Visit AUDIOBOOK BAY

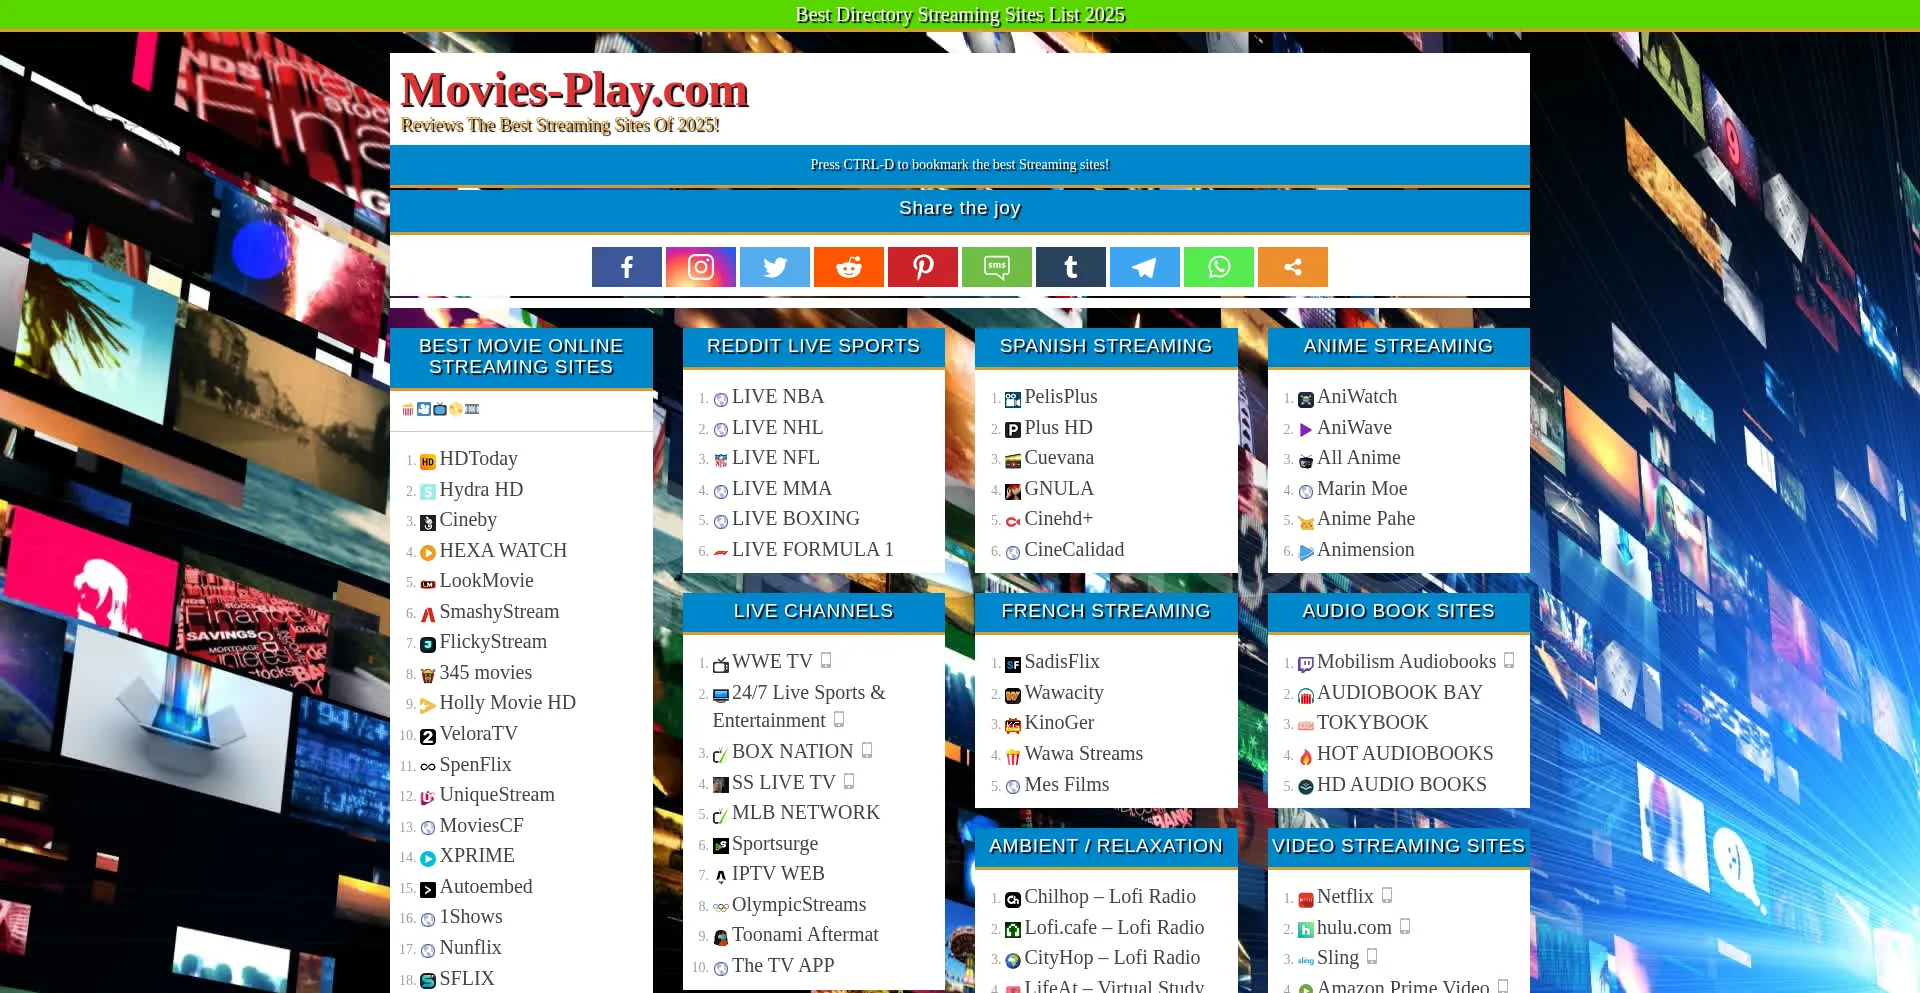click(x=1399, y=693)
